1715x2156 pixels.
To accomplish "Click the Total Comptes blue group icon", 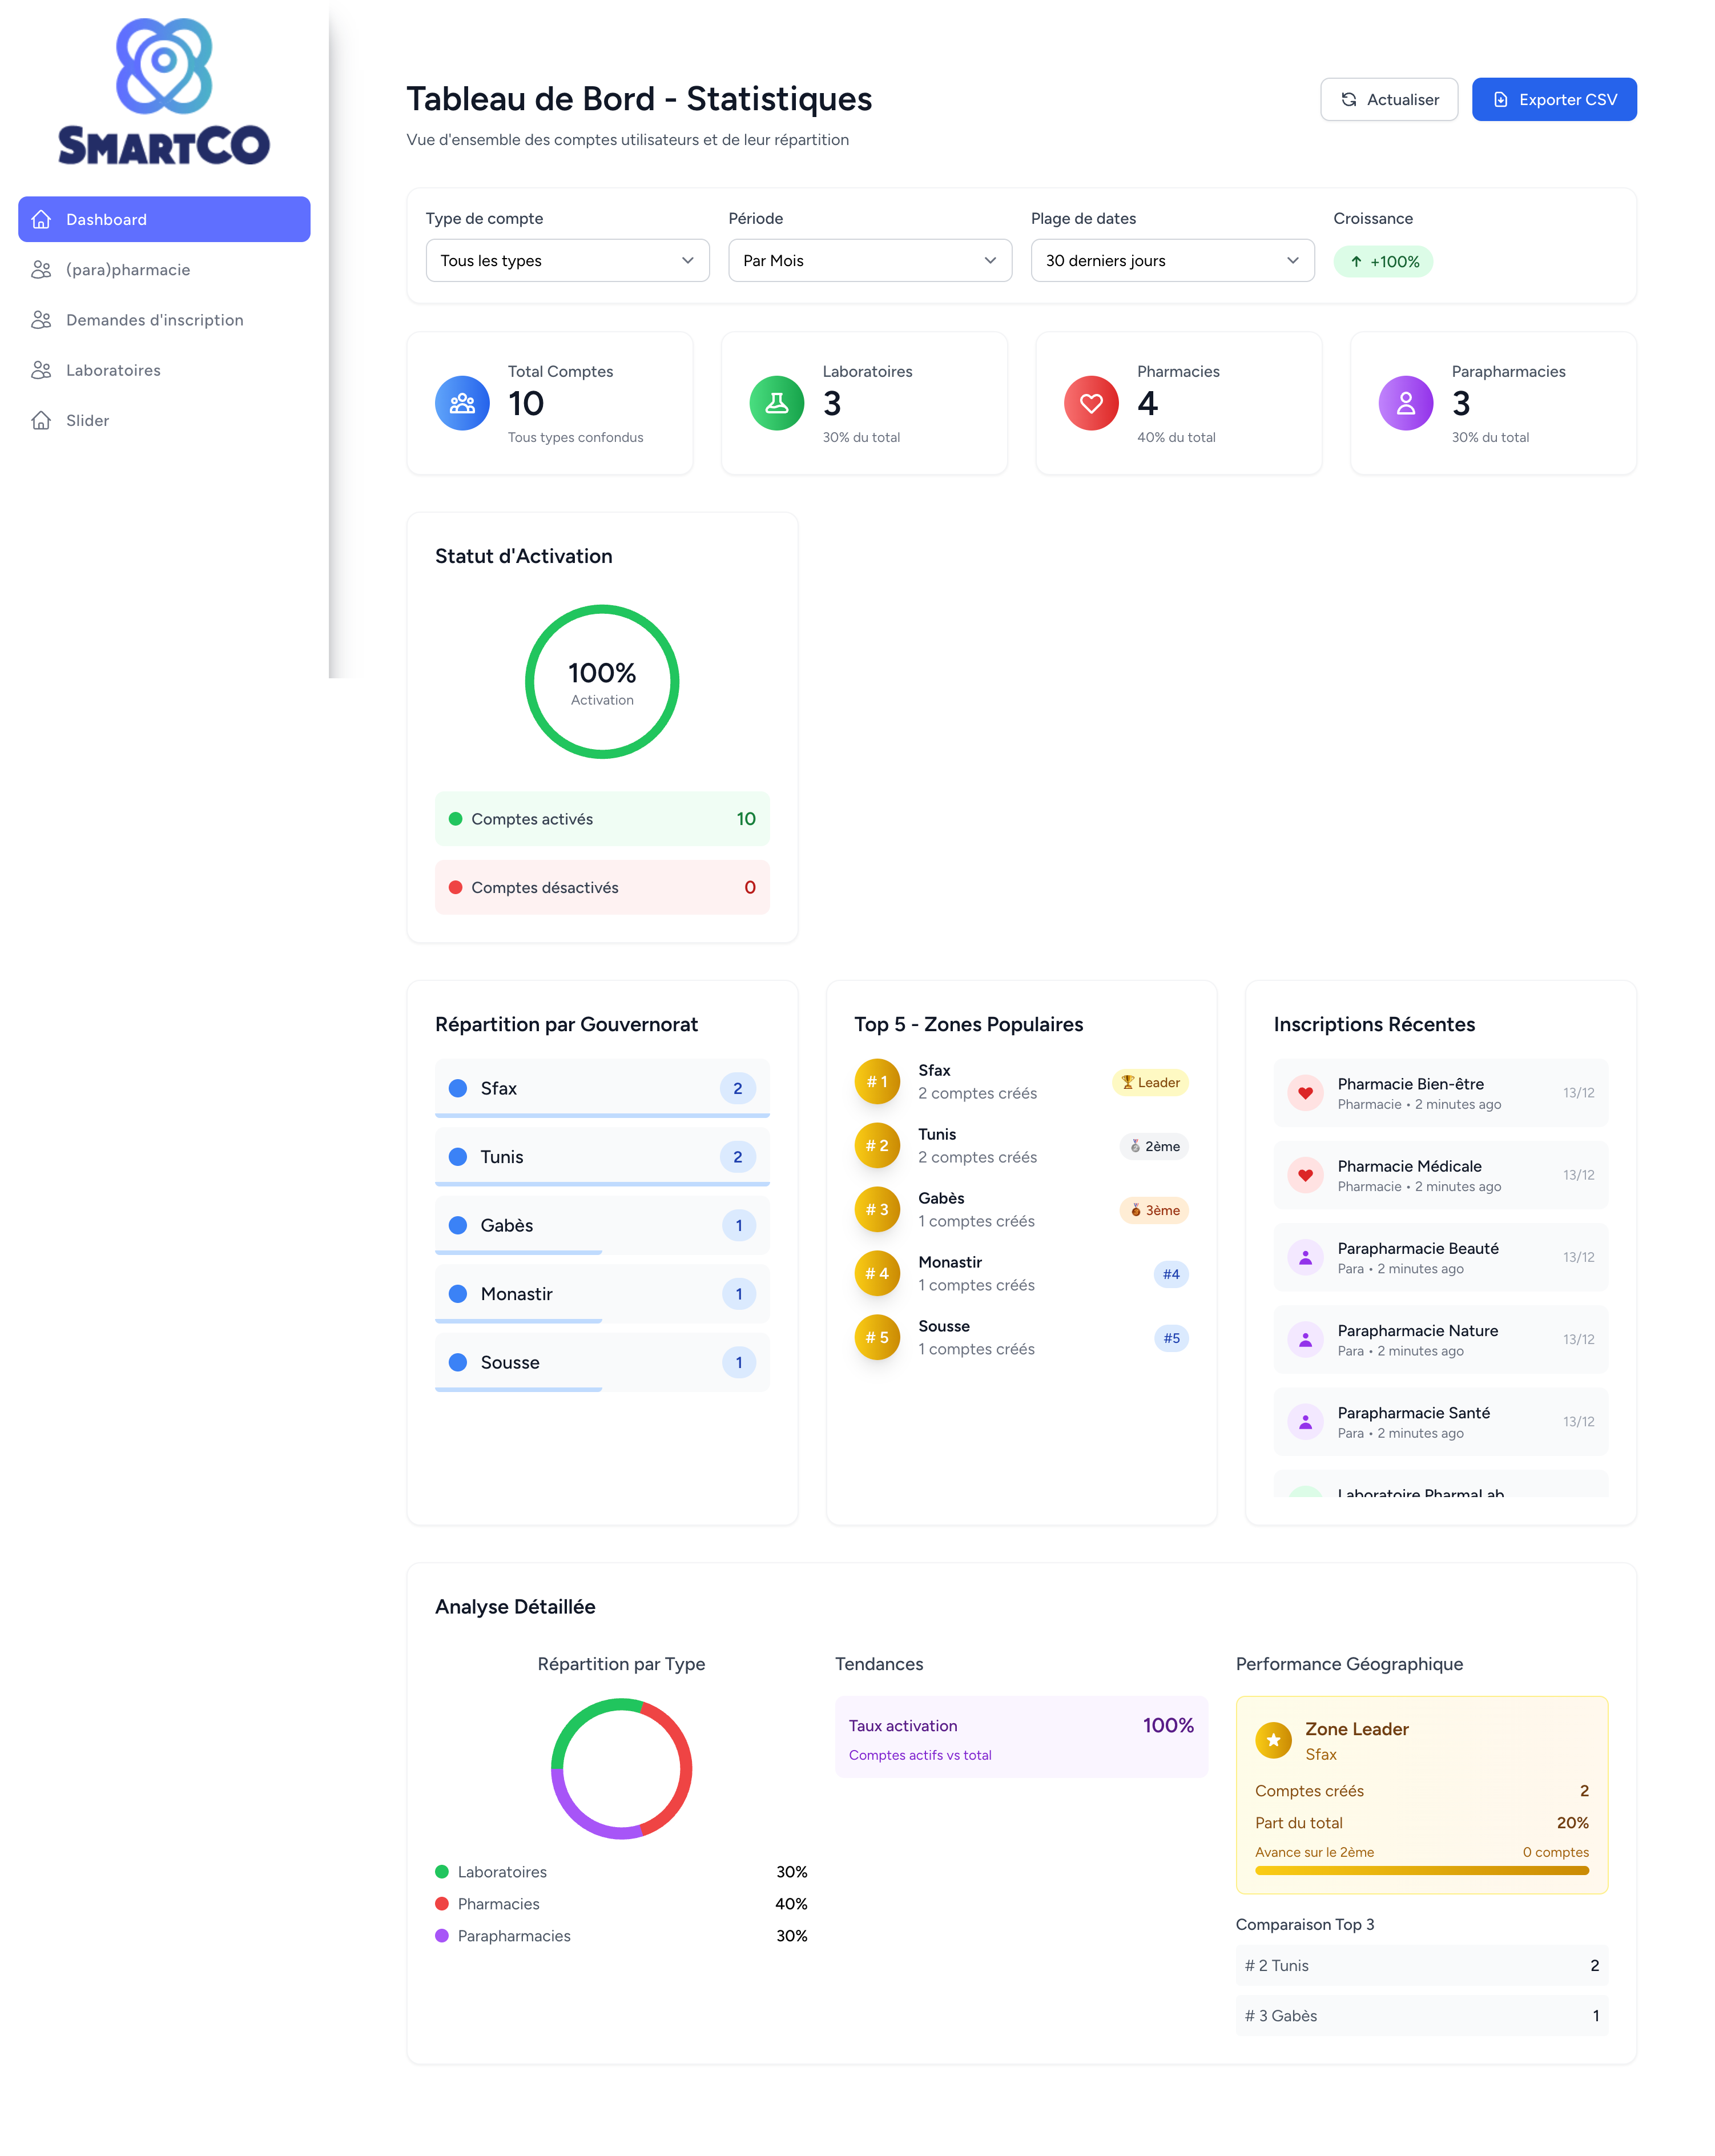I will (462, 403).
